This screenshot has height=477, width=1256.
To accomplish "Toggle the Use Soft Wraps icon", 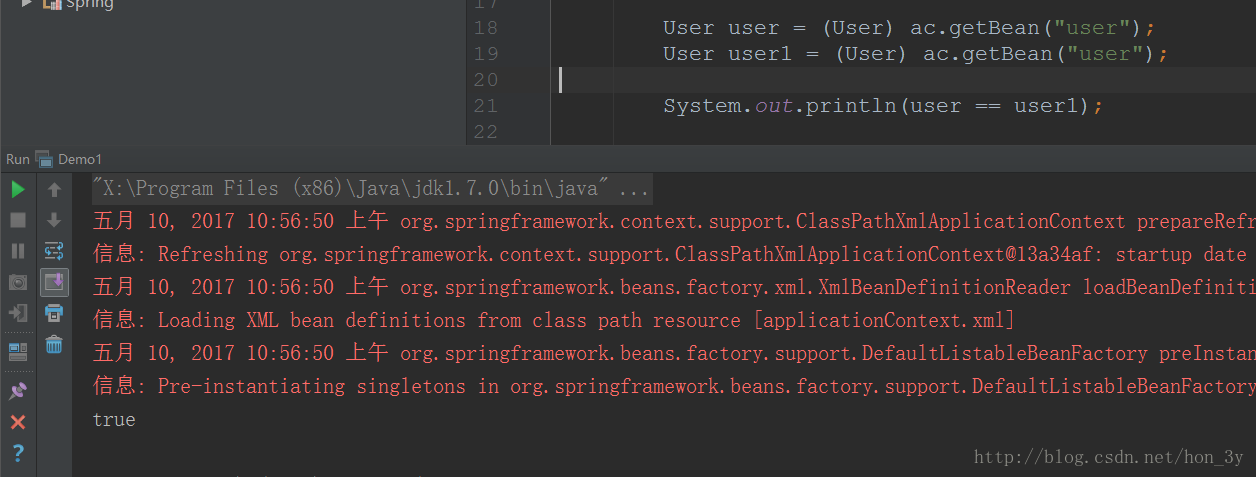I will click(54, 251).
